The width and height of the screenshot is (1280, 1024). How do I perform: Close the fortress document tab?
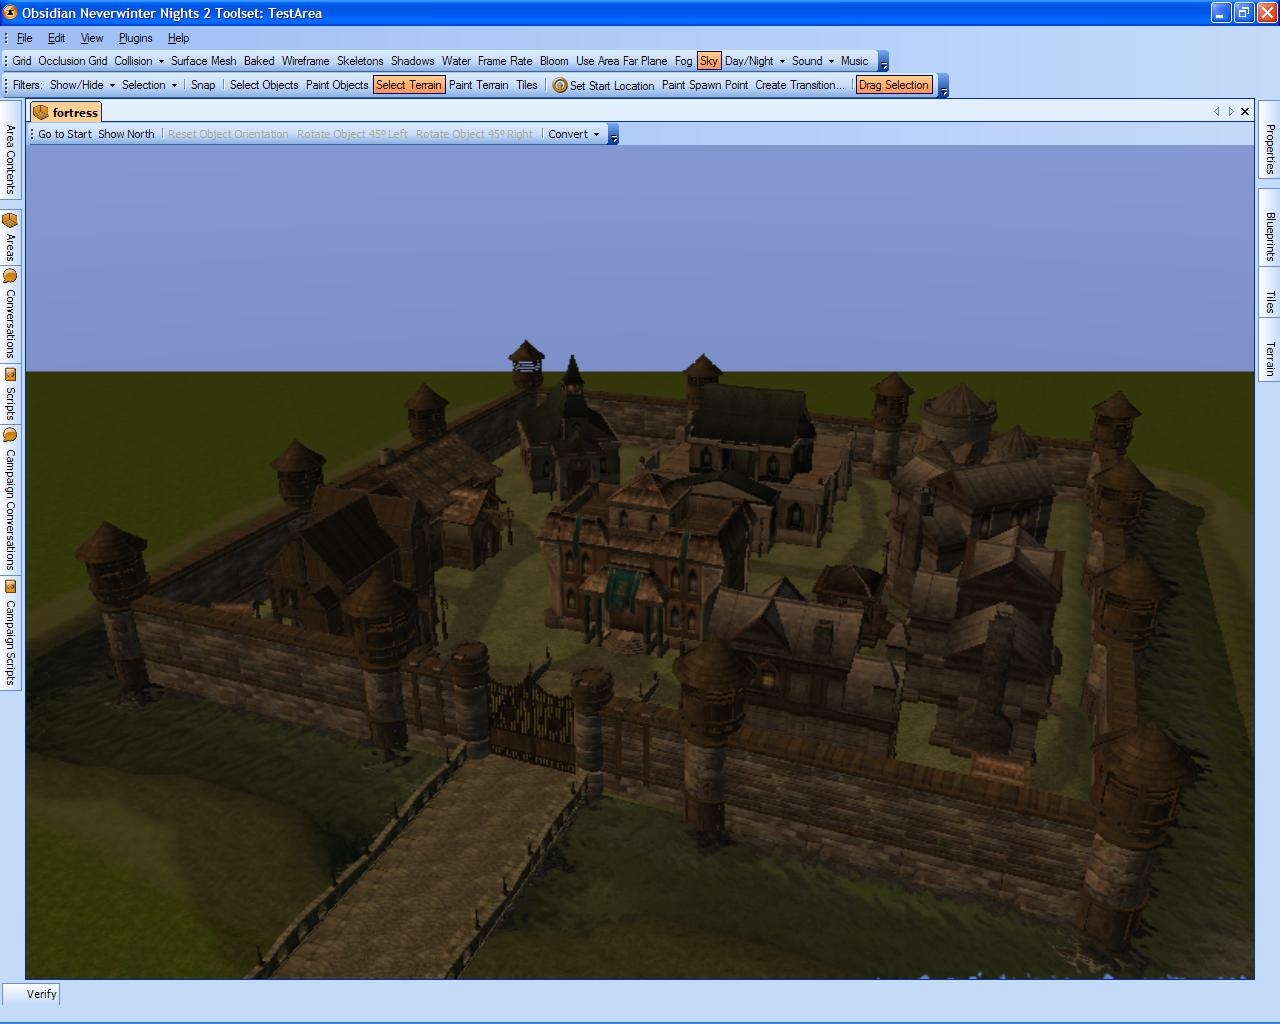(1245, 112)
